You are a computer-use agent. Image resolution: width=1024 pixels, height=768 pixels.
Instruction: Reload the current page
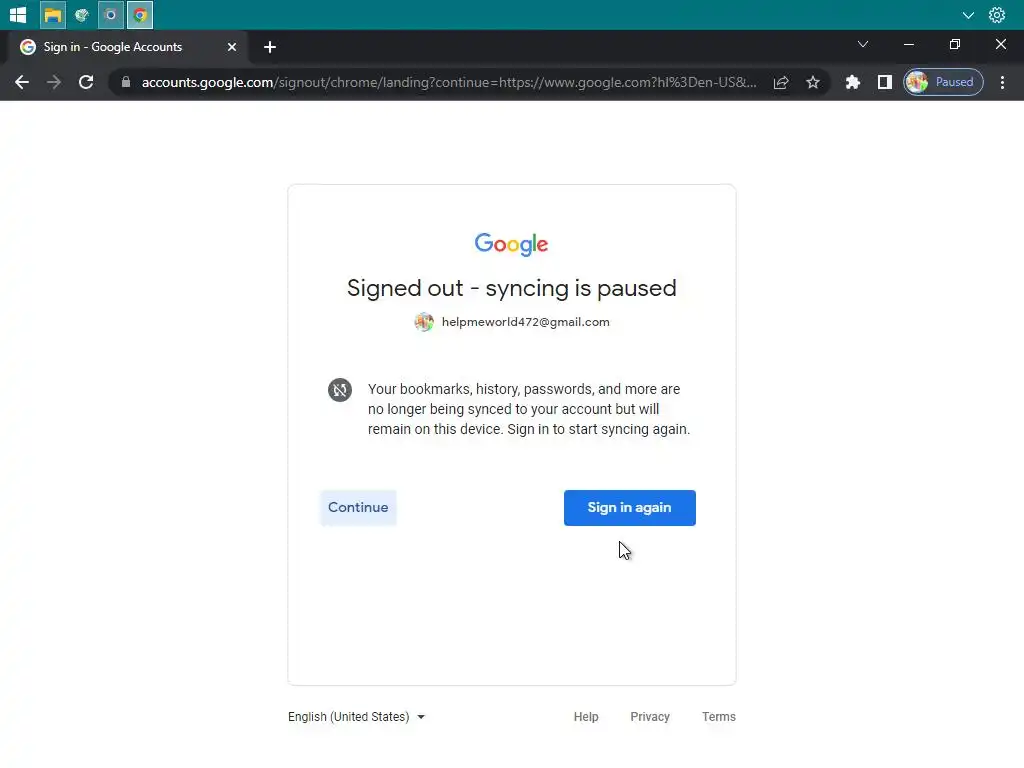click(x=86, y=82)
